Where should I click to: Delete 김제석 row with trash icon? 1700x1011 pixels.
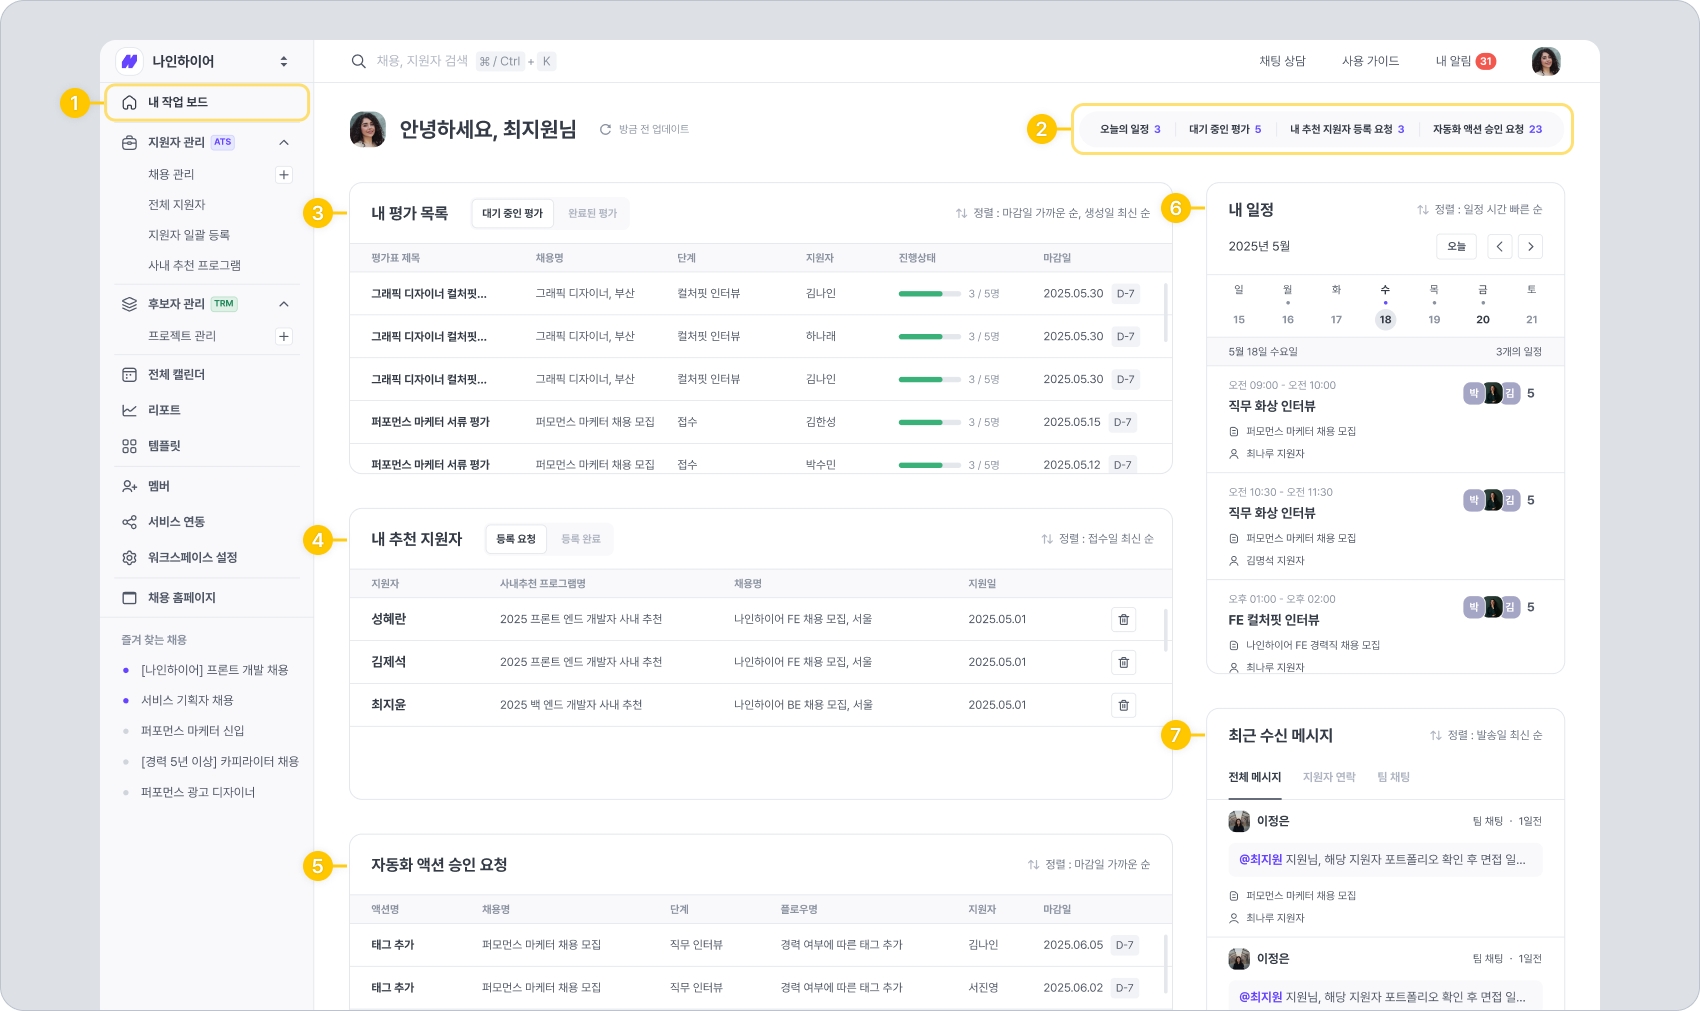click(1124, 663)
